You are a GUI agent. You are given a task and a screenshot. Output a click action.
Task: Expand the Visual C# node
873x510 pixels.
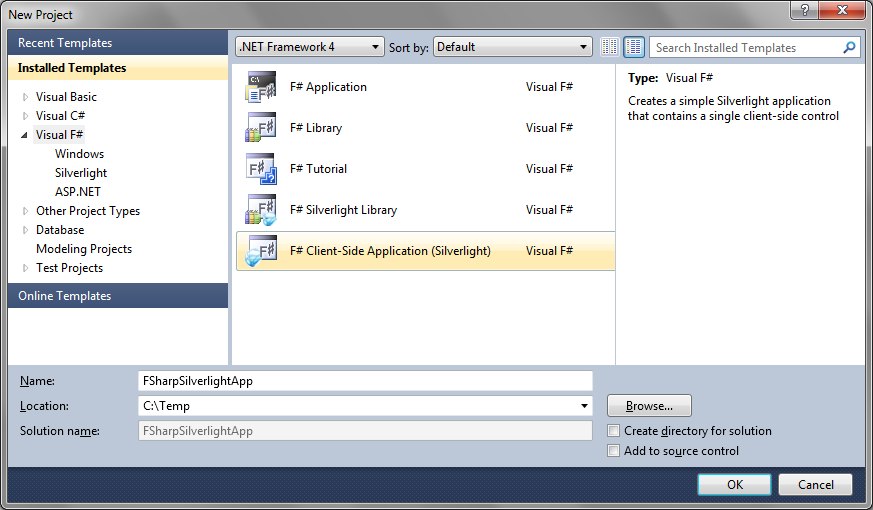(25, 116)
